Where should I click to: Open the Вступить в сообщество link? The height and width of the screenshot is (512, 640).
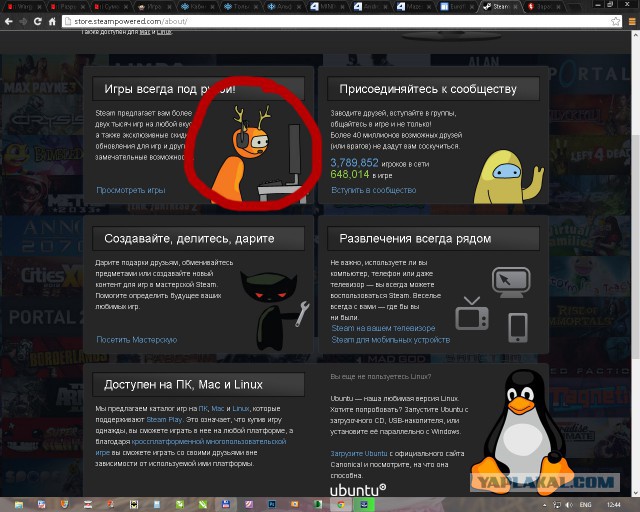pos(373,190)
